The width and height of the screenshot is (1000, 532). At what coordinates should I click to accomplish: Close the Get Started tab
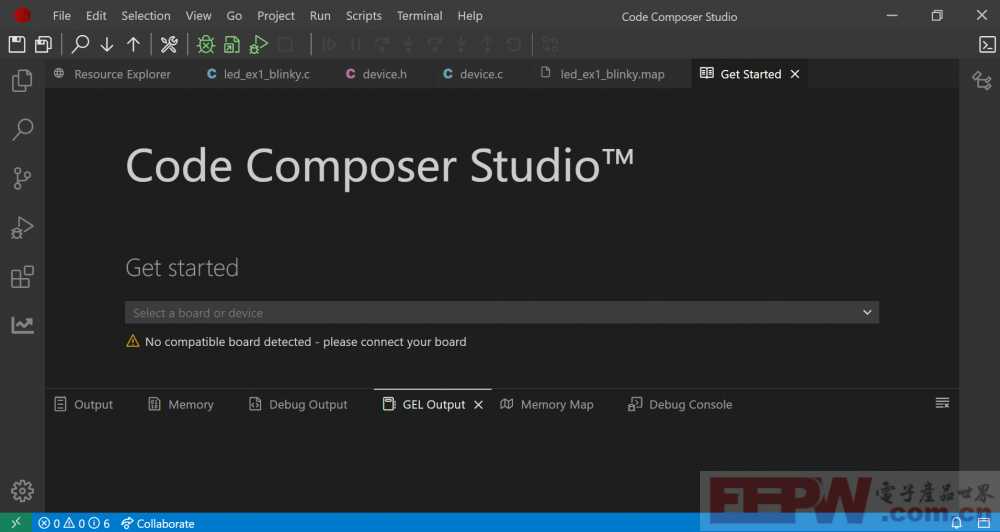pyautogui.click(x=795, y=74)
